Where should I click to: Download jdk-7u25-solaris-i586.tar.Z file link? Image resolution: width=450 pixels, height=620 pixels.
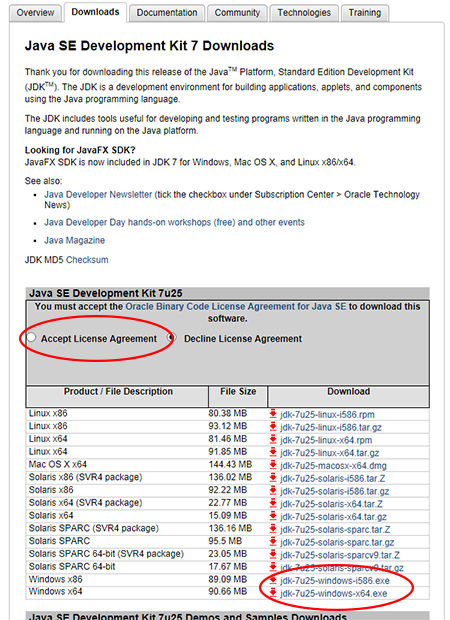click(x=333, y=478)
